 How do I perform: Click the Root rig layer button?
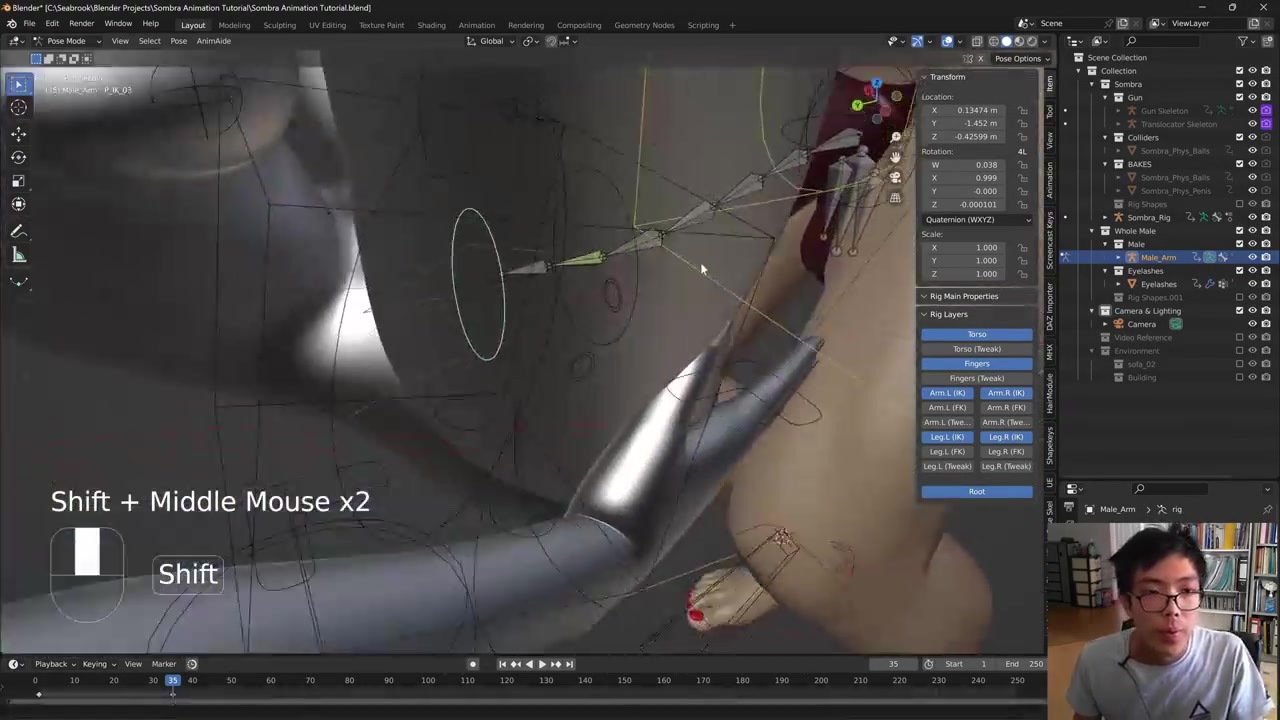(x=976, y=491)
